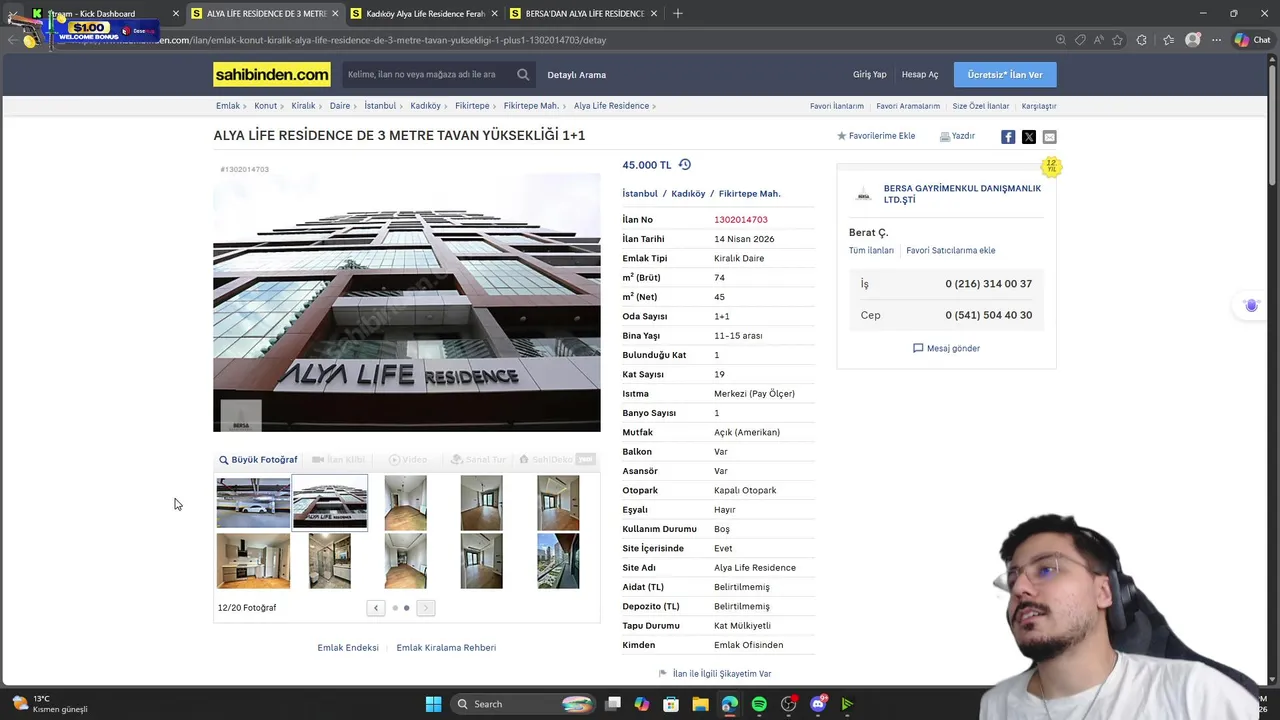The width and height of the screenshot is (1280, 720).
Task: Click the price history clock icon
Action: tap(685, 165)
